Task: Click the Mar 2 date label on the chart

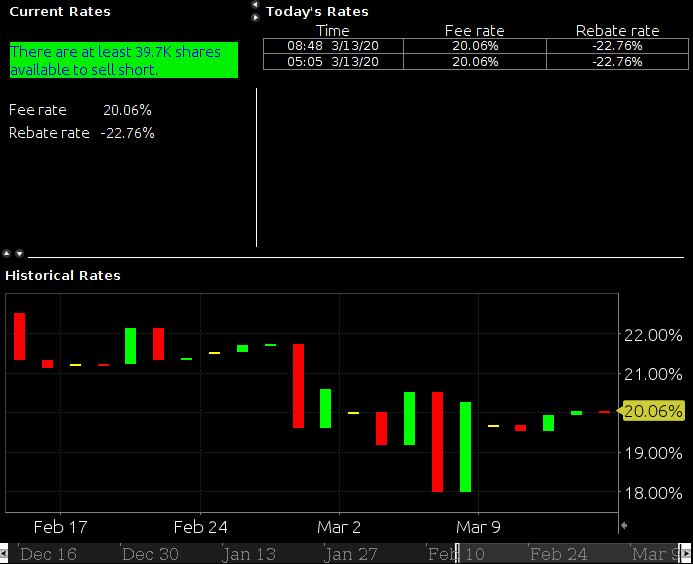Action: 339,527
